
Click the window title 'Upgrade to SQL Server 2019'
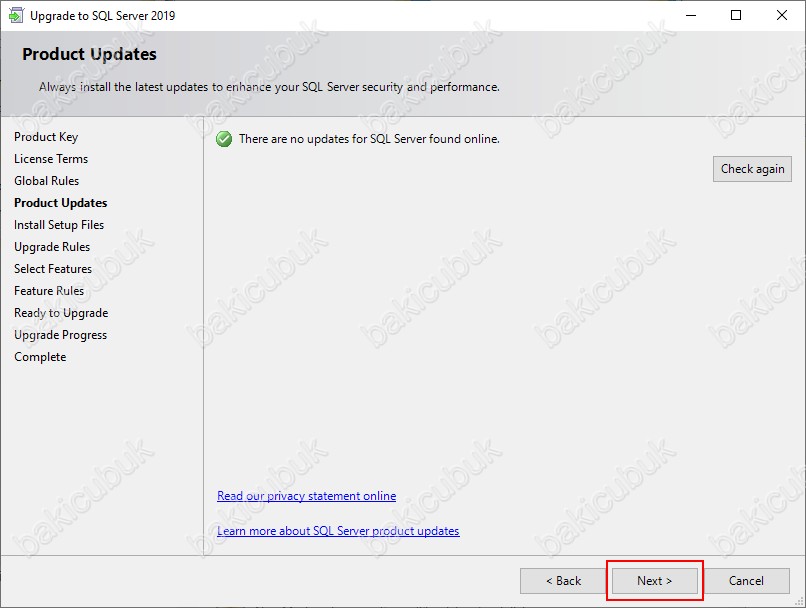click(103, 16)
